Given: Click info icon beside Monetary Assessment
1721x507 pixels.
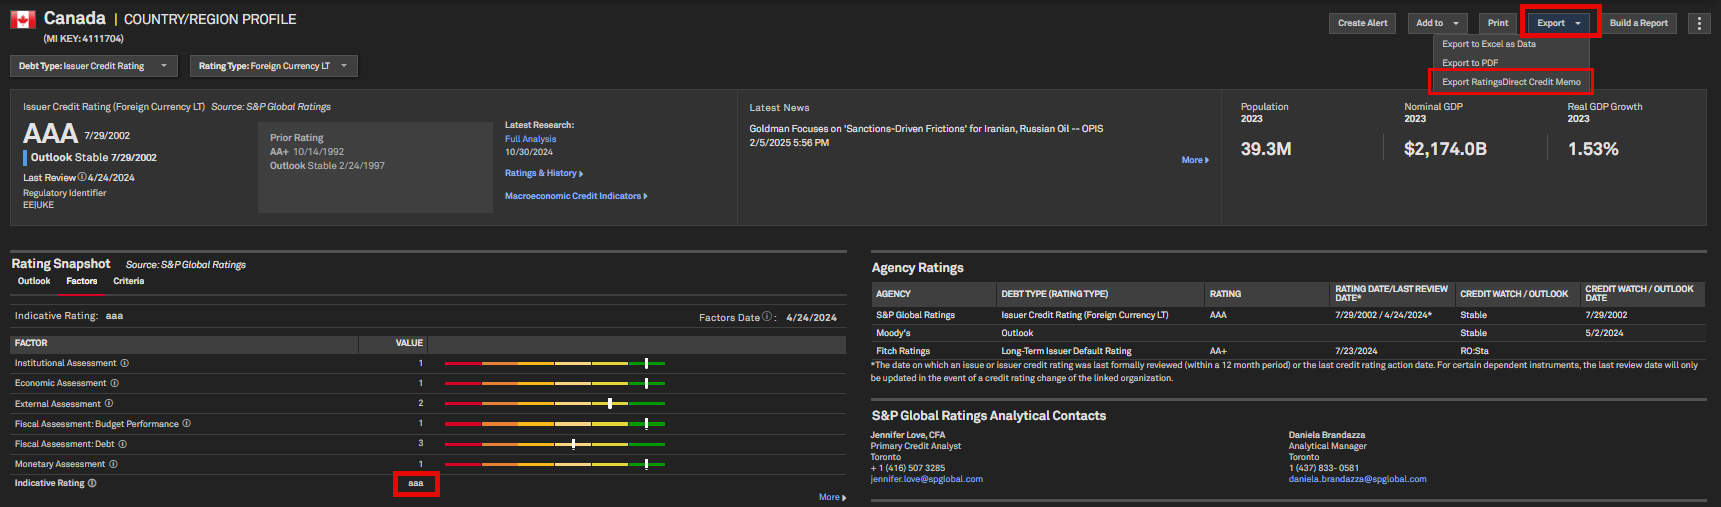Looking at the screenshot, I should click(113, 464).
